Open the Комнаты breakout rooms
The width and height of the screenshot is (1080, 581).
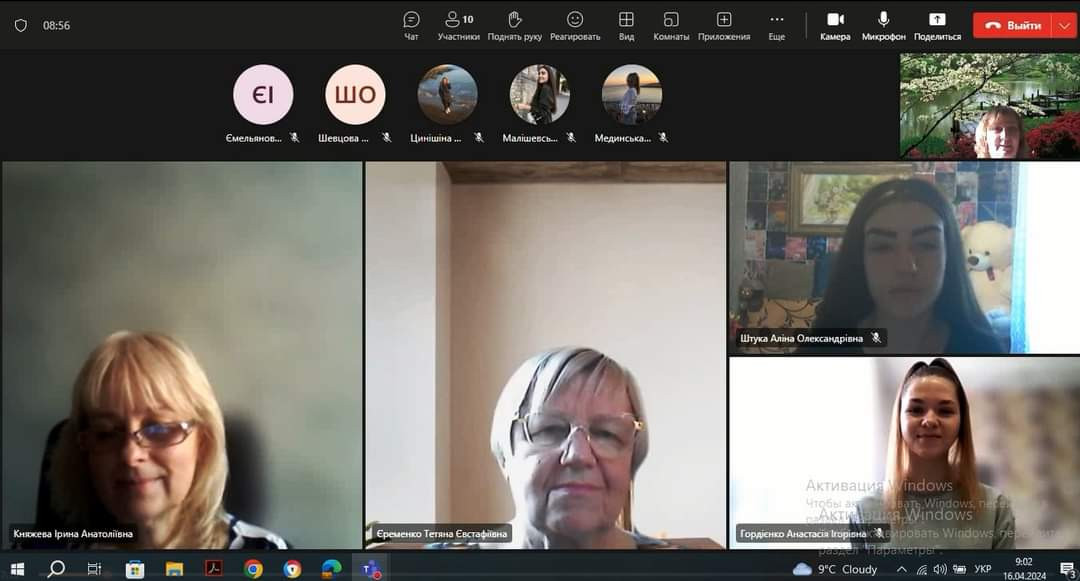[671, 25]
